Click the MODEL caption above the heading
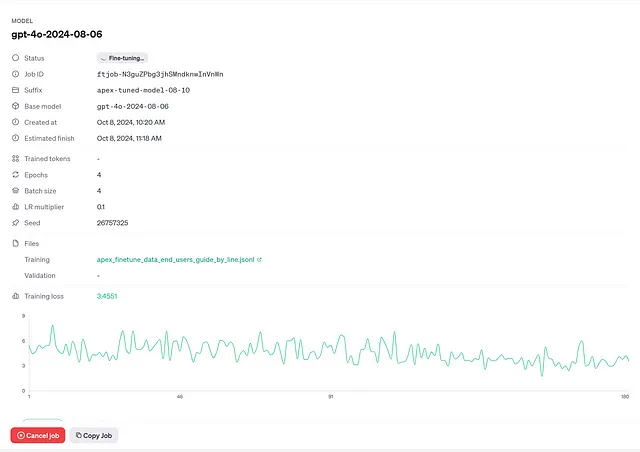This screenshot has width=640, height=452. [22, 21]
